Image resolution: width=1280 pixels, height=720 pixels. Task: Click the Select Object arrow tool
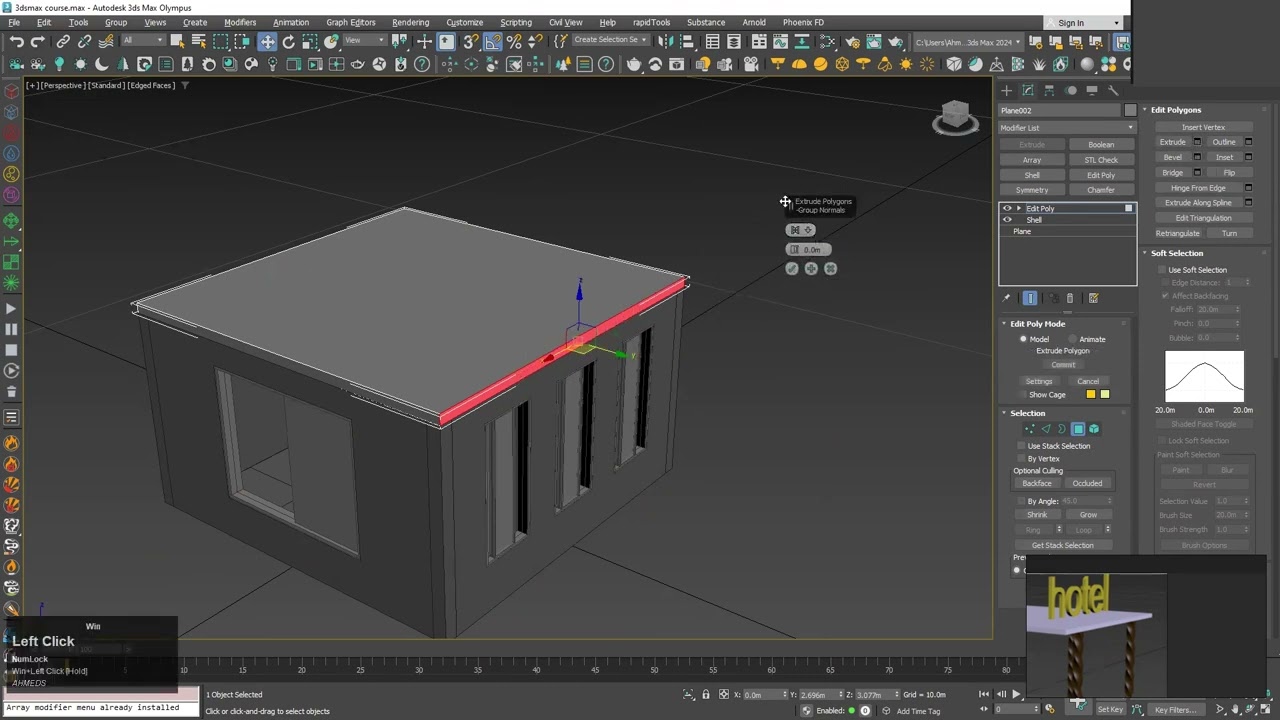pos(177,41)
